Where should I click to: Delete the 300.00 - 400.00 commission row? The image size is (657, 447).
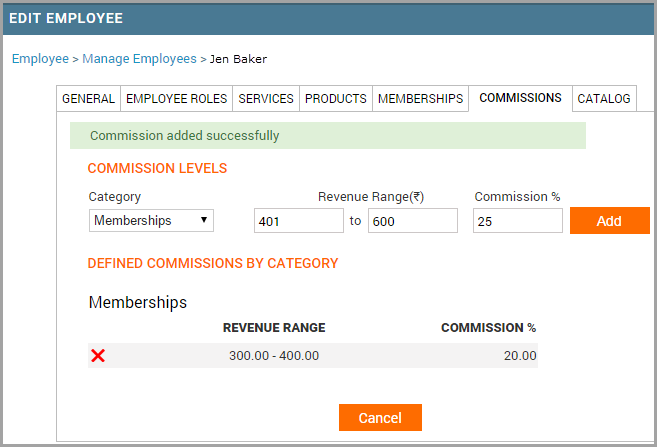98,356
